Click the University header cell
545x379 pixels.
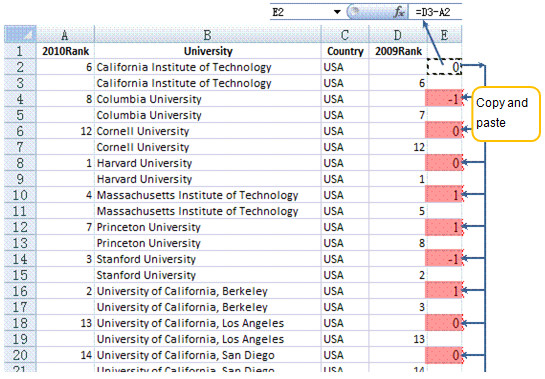pyautogui.click(x=208, y=51)
